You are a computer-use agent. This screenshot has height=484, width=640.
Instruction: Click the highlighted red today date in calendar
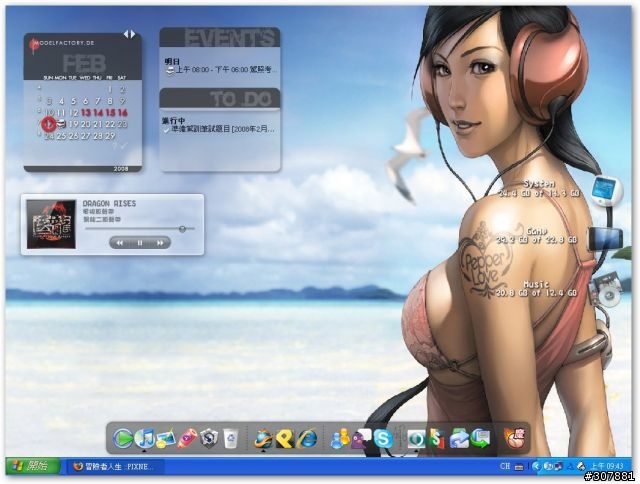point(49,124)
